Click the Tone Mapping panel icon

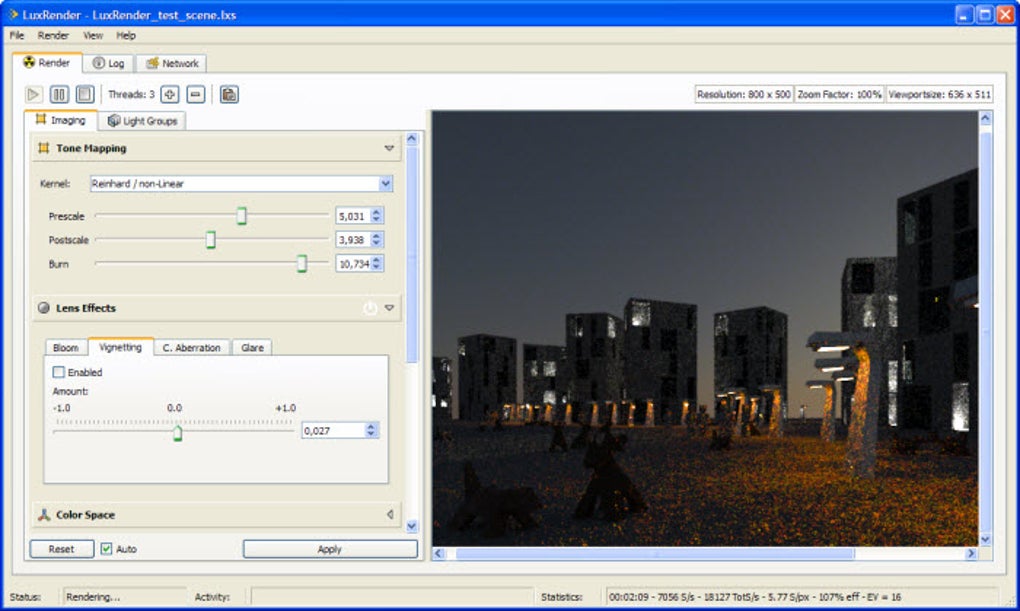point(44,147)
